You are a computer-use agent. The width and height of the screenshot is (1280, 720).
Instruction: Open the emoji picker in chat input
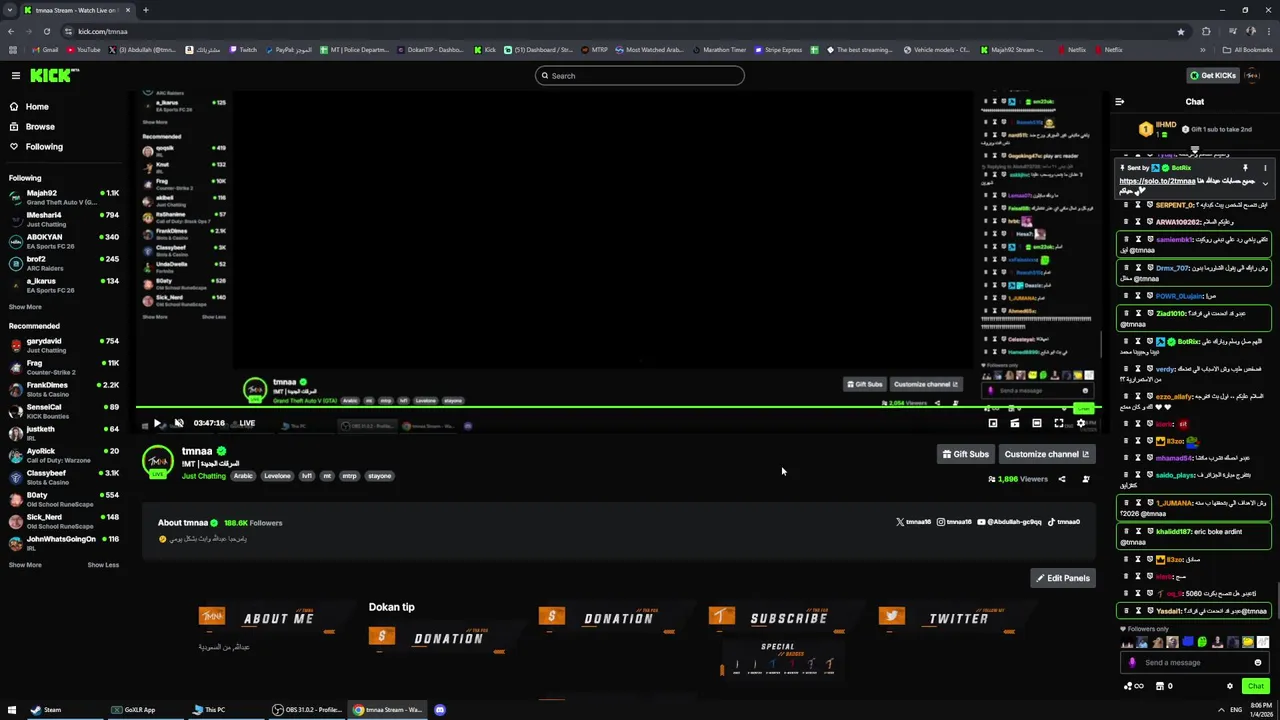coord(1258,663)
